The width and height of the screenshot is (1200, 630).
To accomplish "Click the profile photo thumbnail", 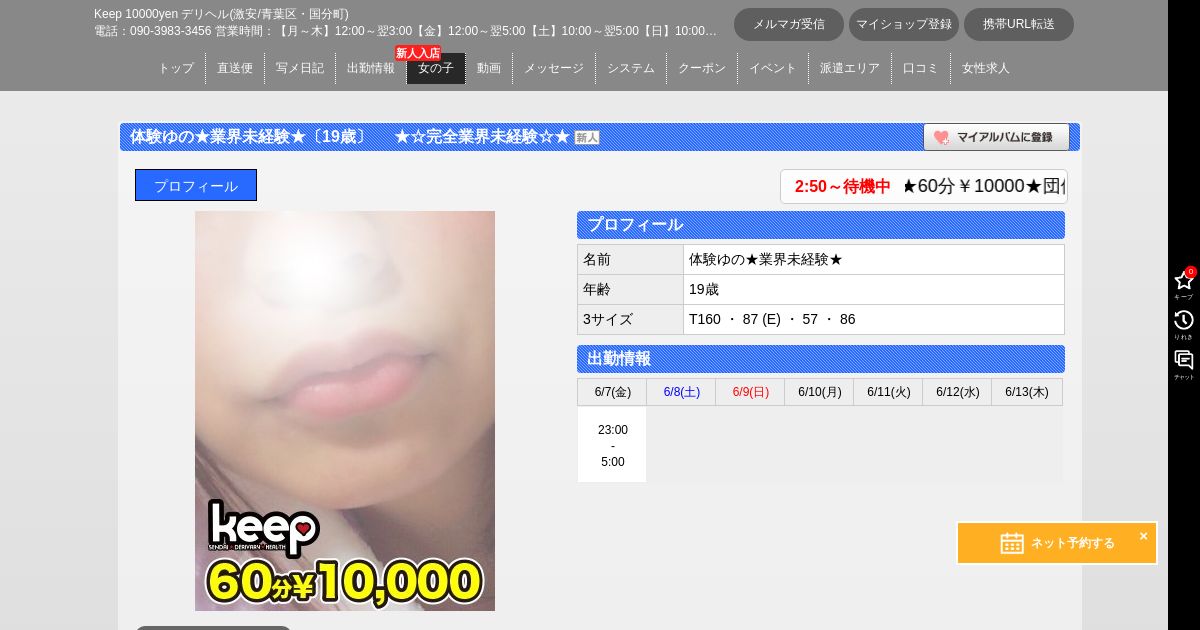I will (345, 411).
